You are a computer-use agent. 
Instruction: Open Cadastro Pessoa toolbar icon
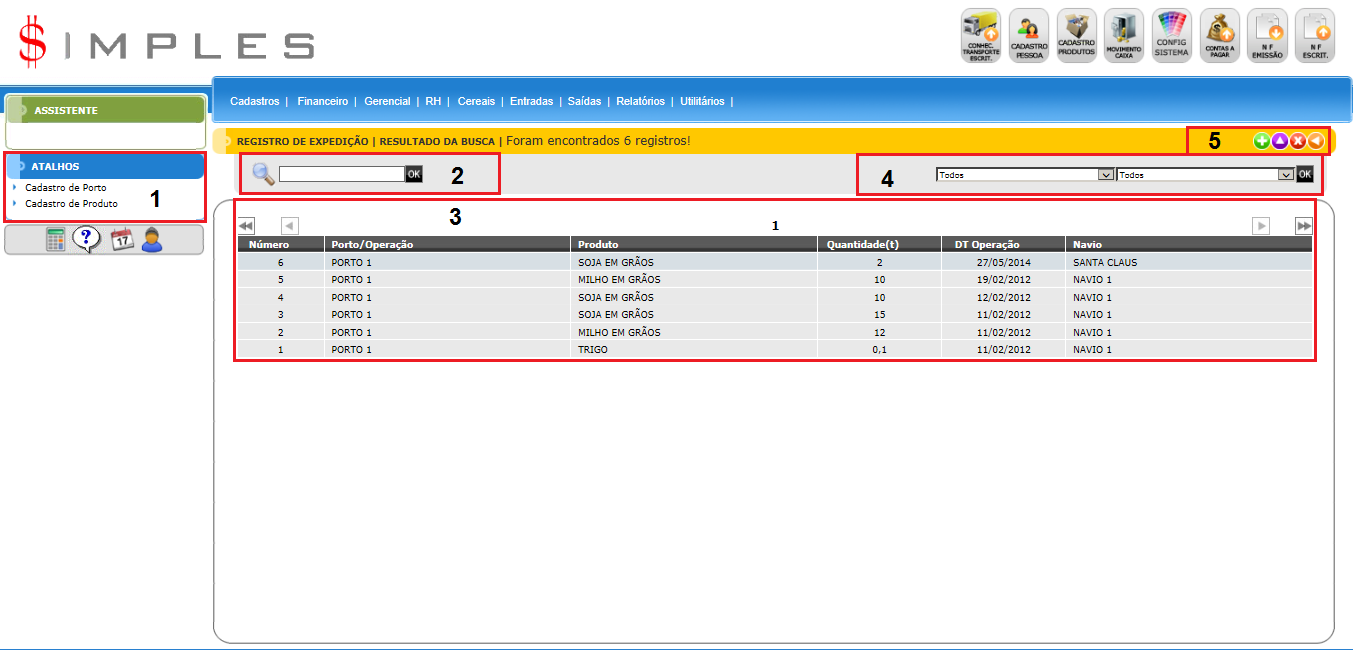tap(1029, 36)
